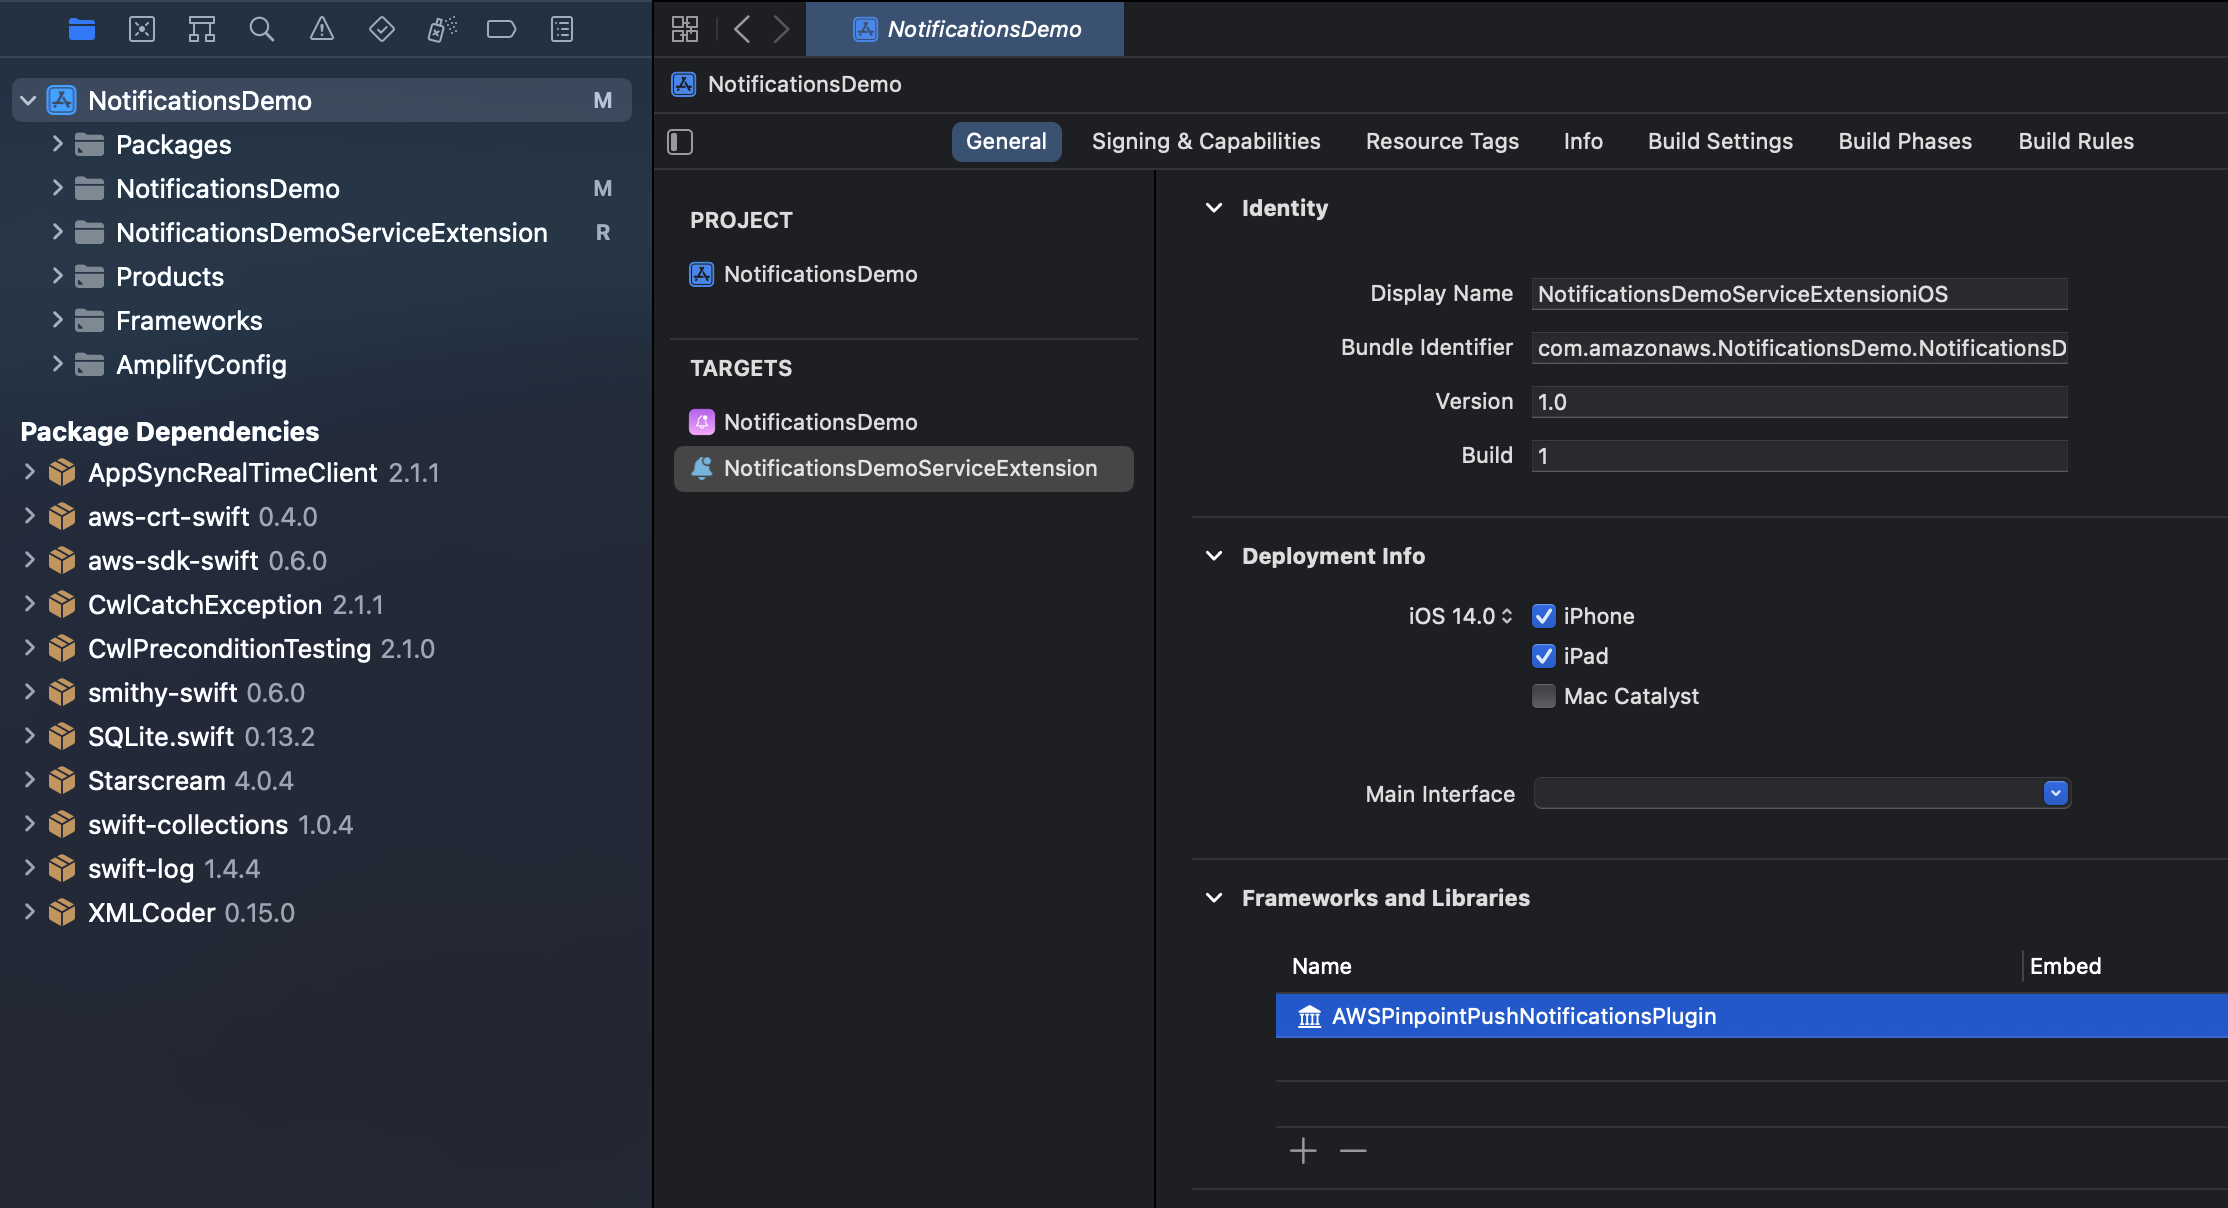Click the Starscream package box icon

(x=62, y=780)
